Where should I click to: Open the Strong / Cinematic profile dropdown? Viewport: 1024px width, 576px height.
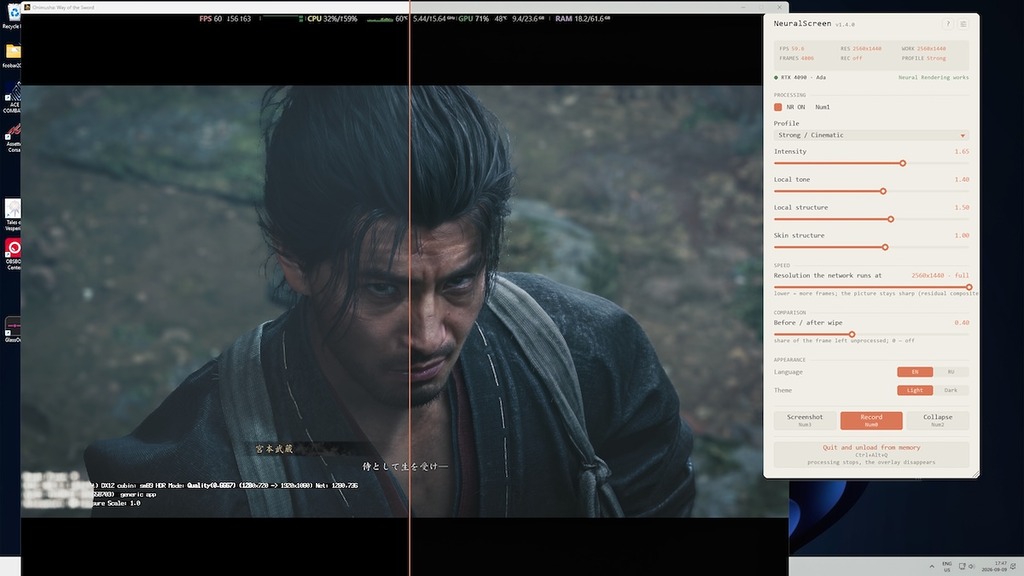(871, 135)
